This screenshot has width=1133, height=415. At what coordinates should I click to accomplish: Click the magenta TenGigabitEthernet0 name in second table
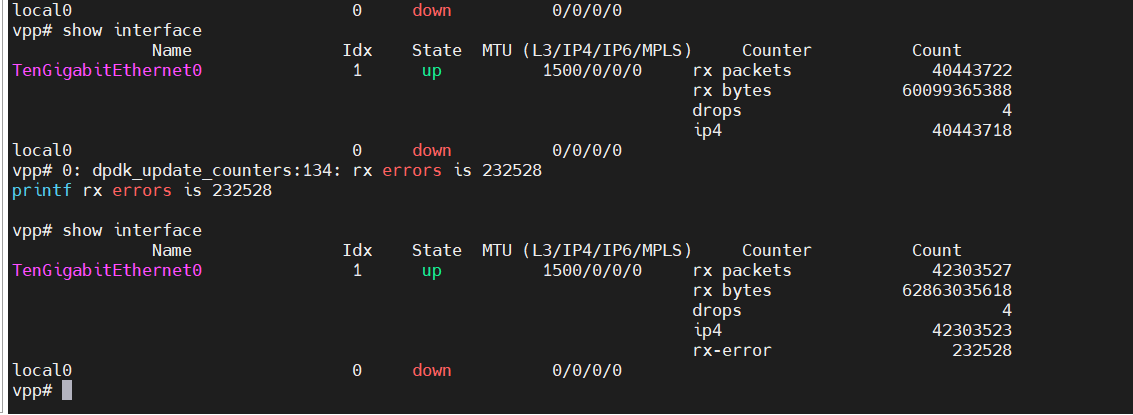tap(108, 270)
